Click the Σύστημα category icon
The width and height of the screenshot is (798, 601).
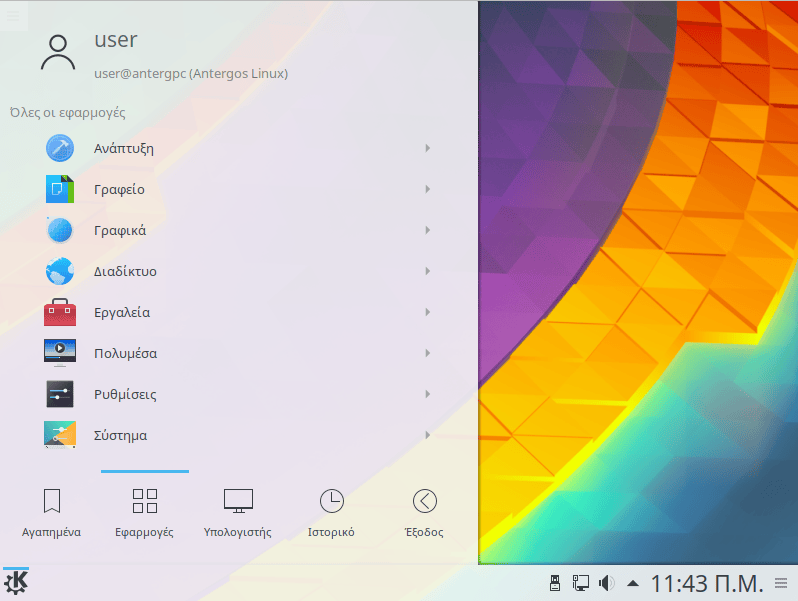[60, 435]
